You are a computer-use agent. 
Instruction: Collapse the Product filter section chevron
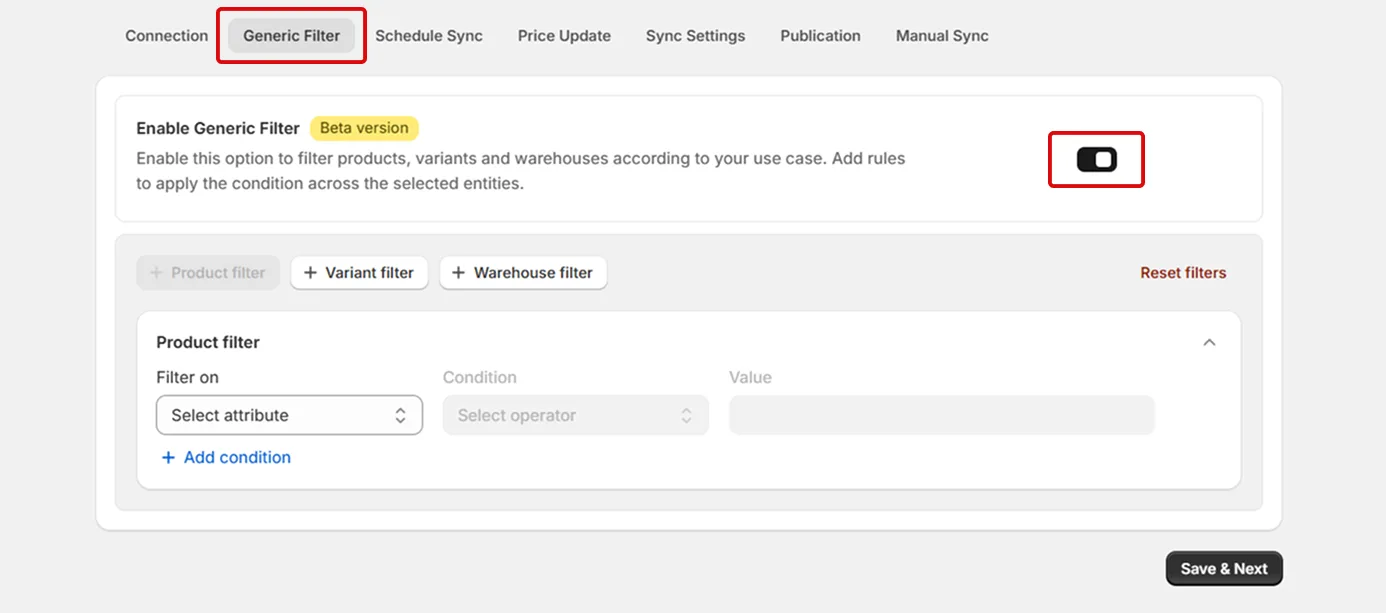point(1209,342)
